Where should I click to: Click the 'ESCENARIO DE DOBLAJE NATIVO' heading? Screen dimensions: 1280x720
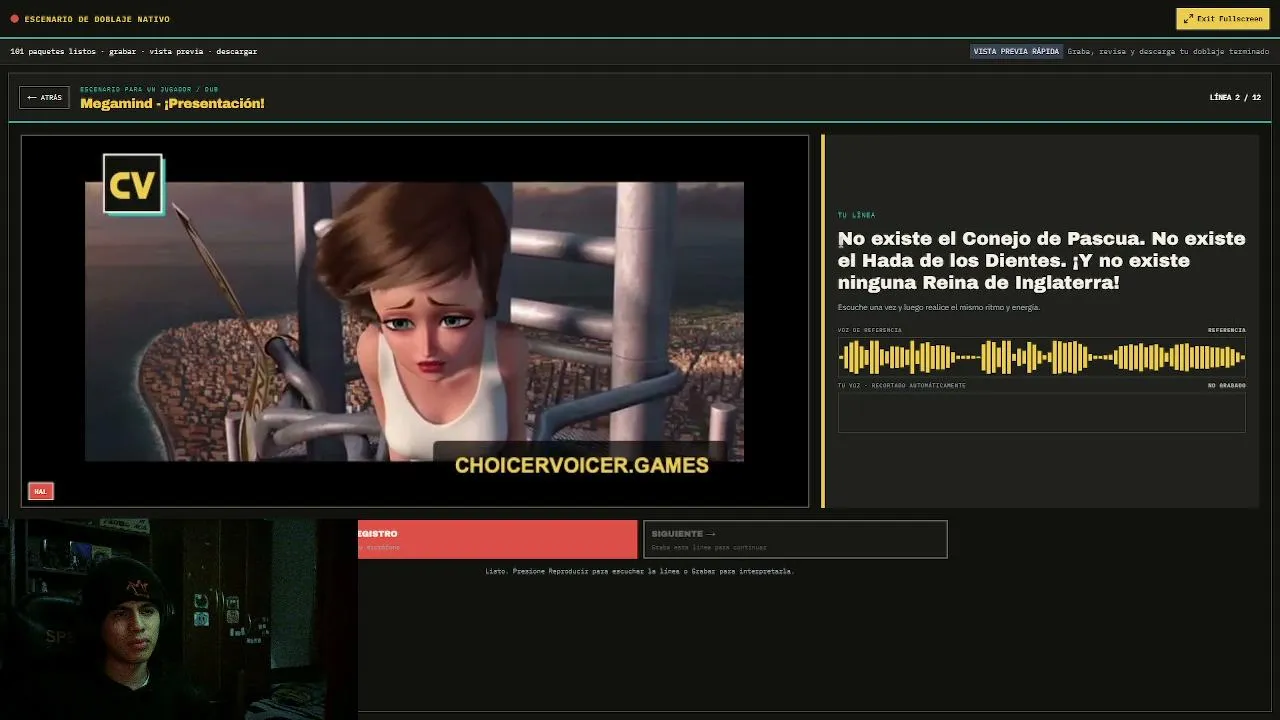97,19
